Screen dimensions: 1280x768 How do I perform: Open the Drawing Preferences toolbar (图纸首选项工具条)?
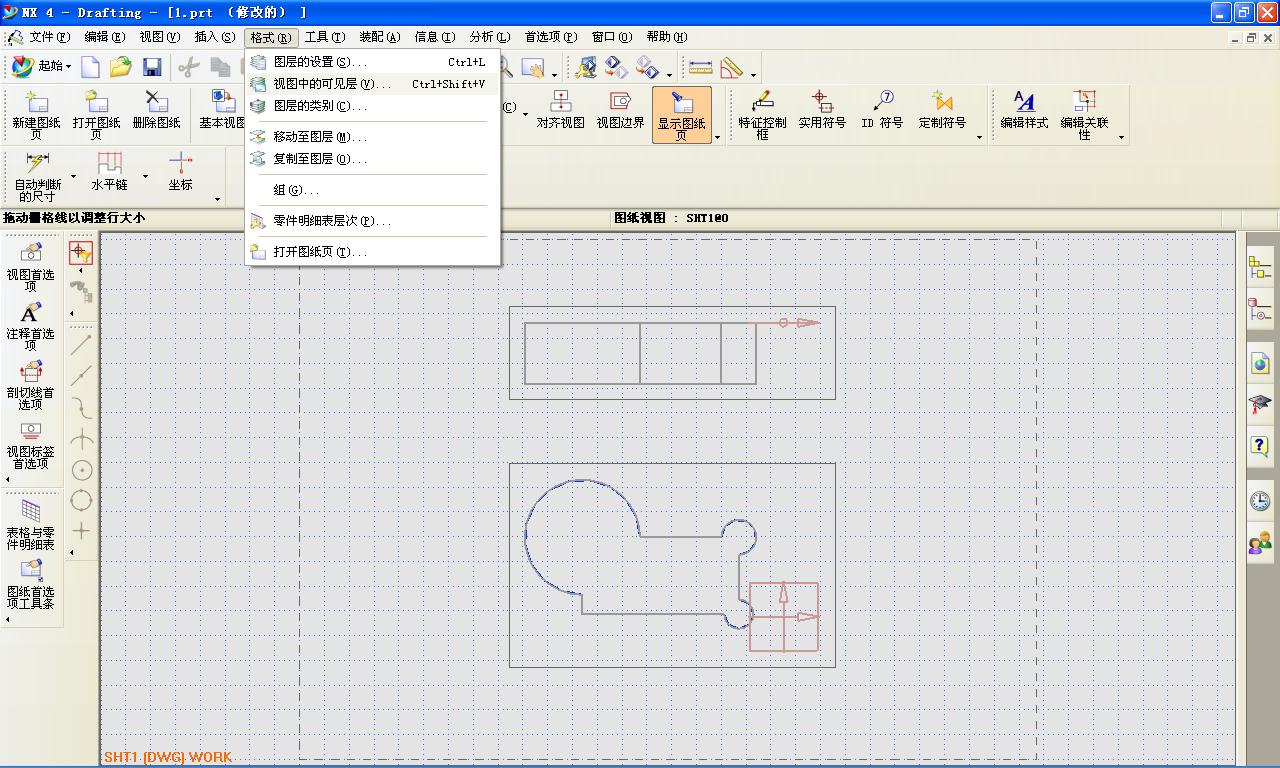point(31,584)
